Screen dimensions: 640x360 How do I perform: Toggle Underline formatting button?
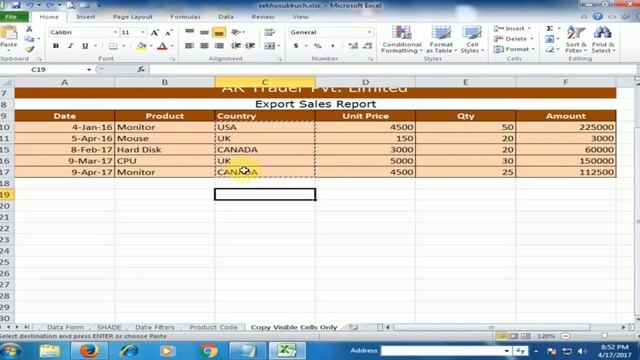[x=85, y=46]
